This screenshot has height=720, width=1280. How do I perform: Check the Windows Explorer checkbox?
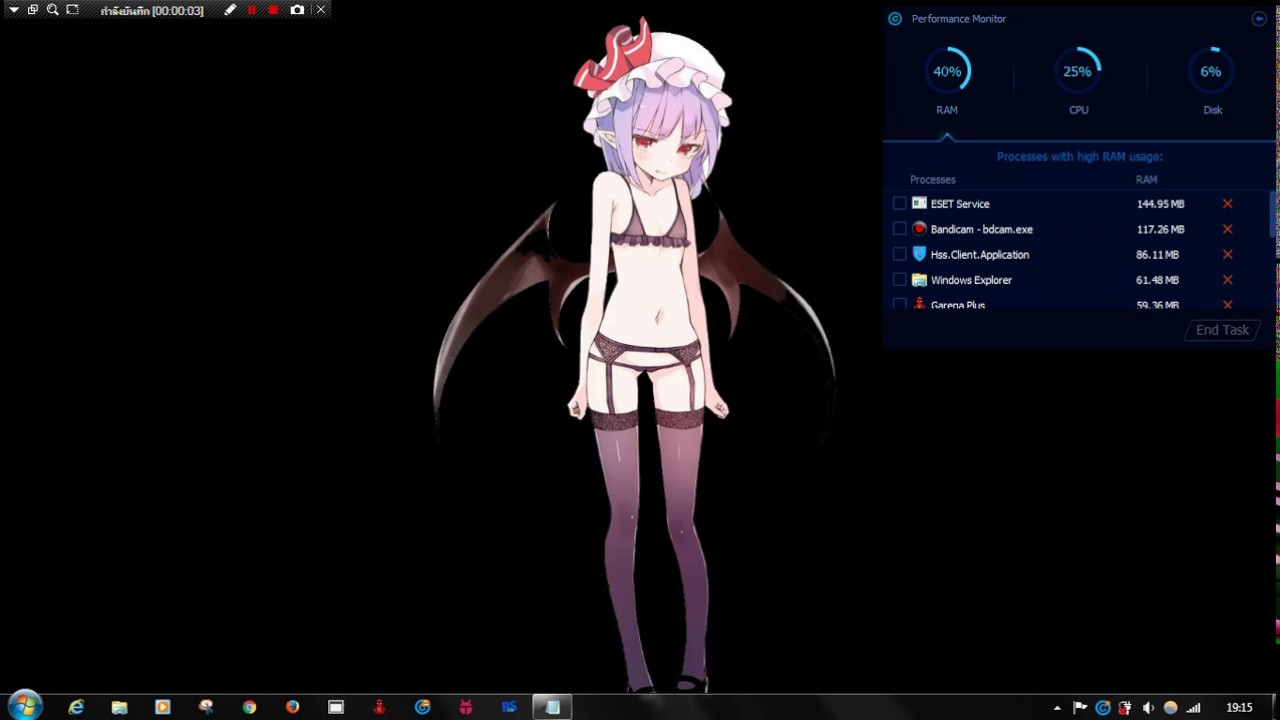[900, 280]
